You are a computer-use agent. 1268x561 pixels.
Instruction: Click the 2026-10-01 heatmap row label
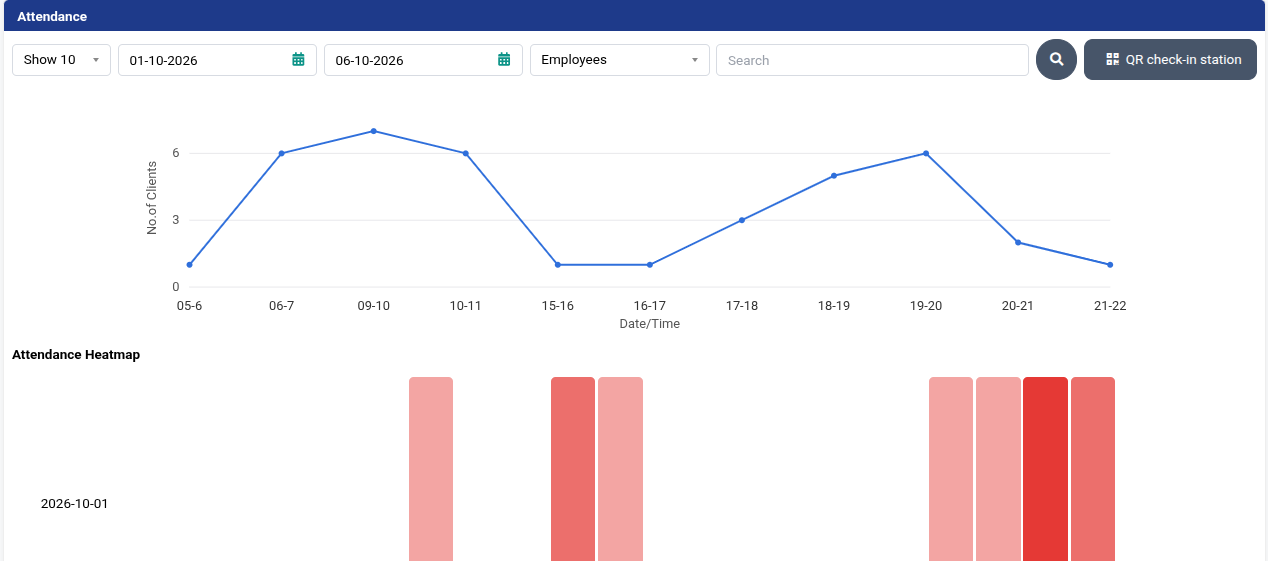tap(75, 504)
